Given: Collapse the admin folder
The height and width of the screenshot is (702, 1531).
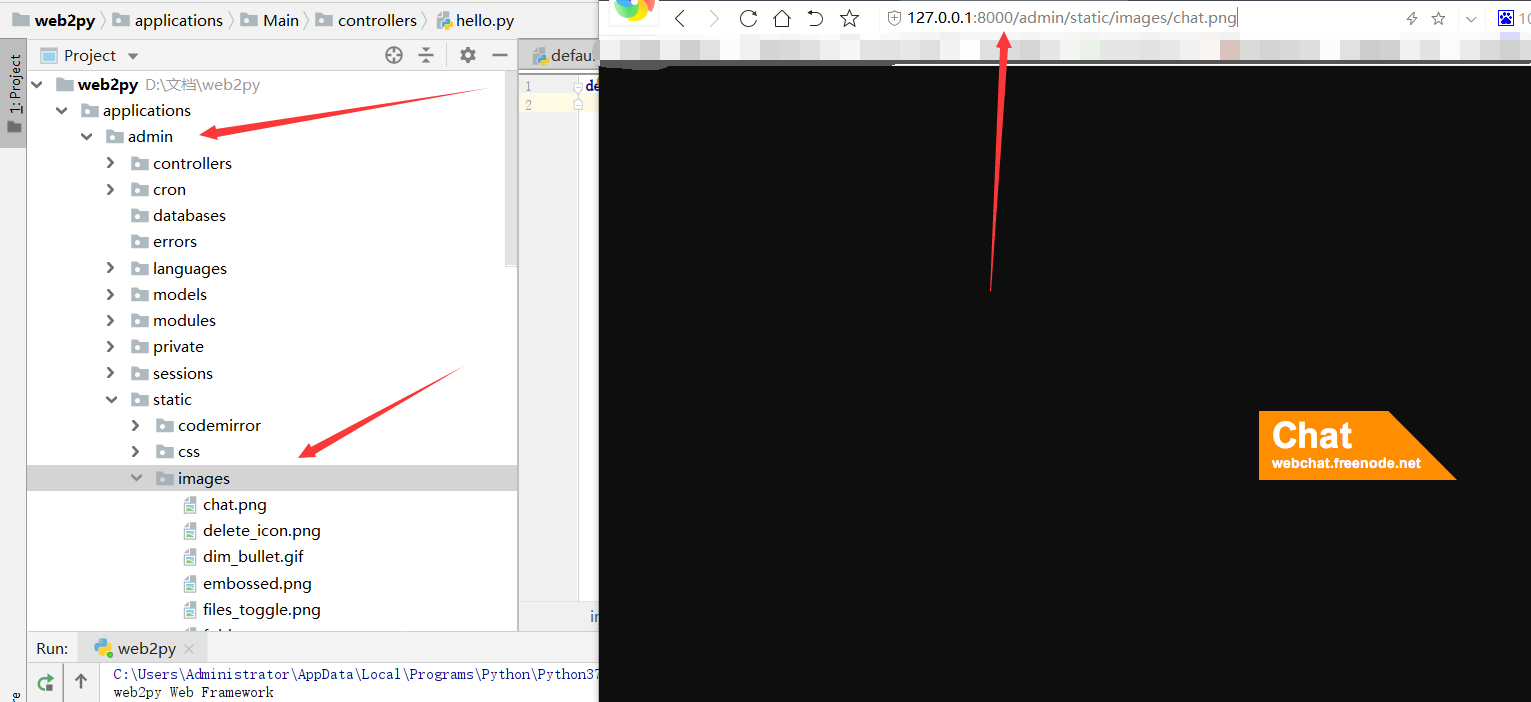Looking at the screenshot, I should pos(87,137).
